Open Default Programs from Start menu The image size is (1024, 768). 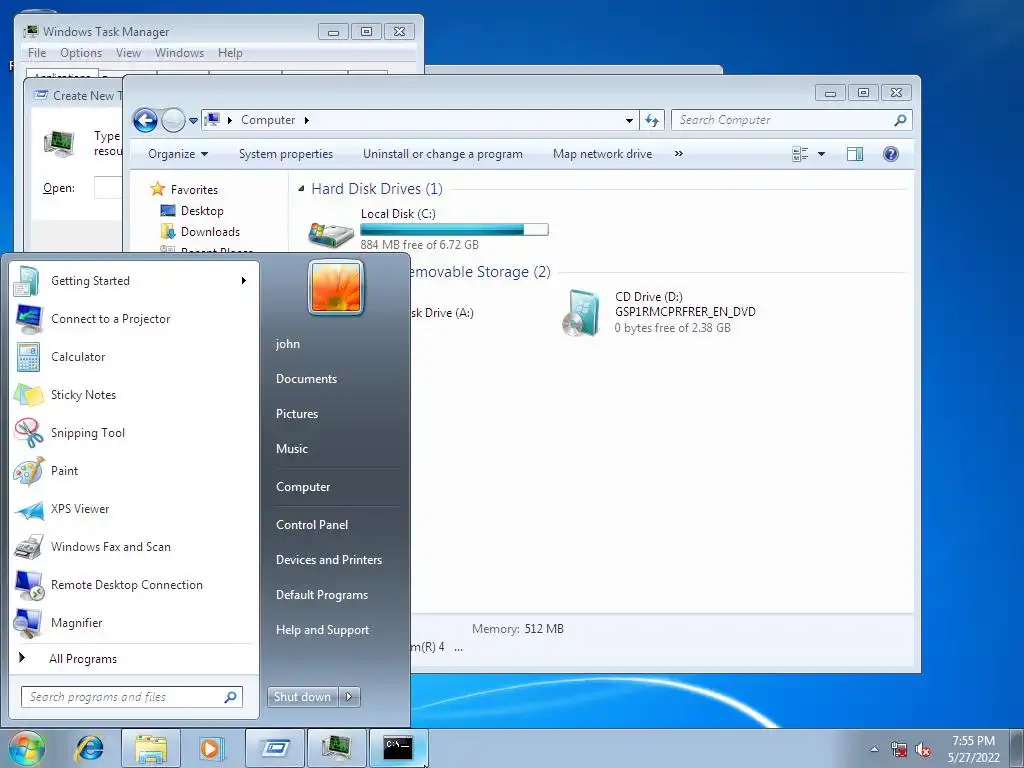coord(321,595)
